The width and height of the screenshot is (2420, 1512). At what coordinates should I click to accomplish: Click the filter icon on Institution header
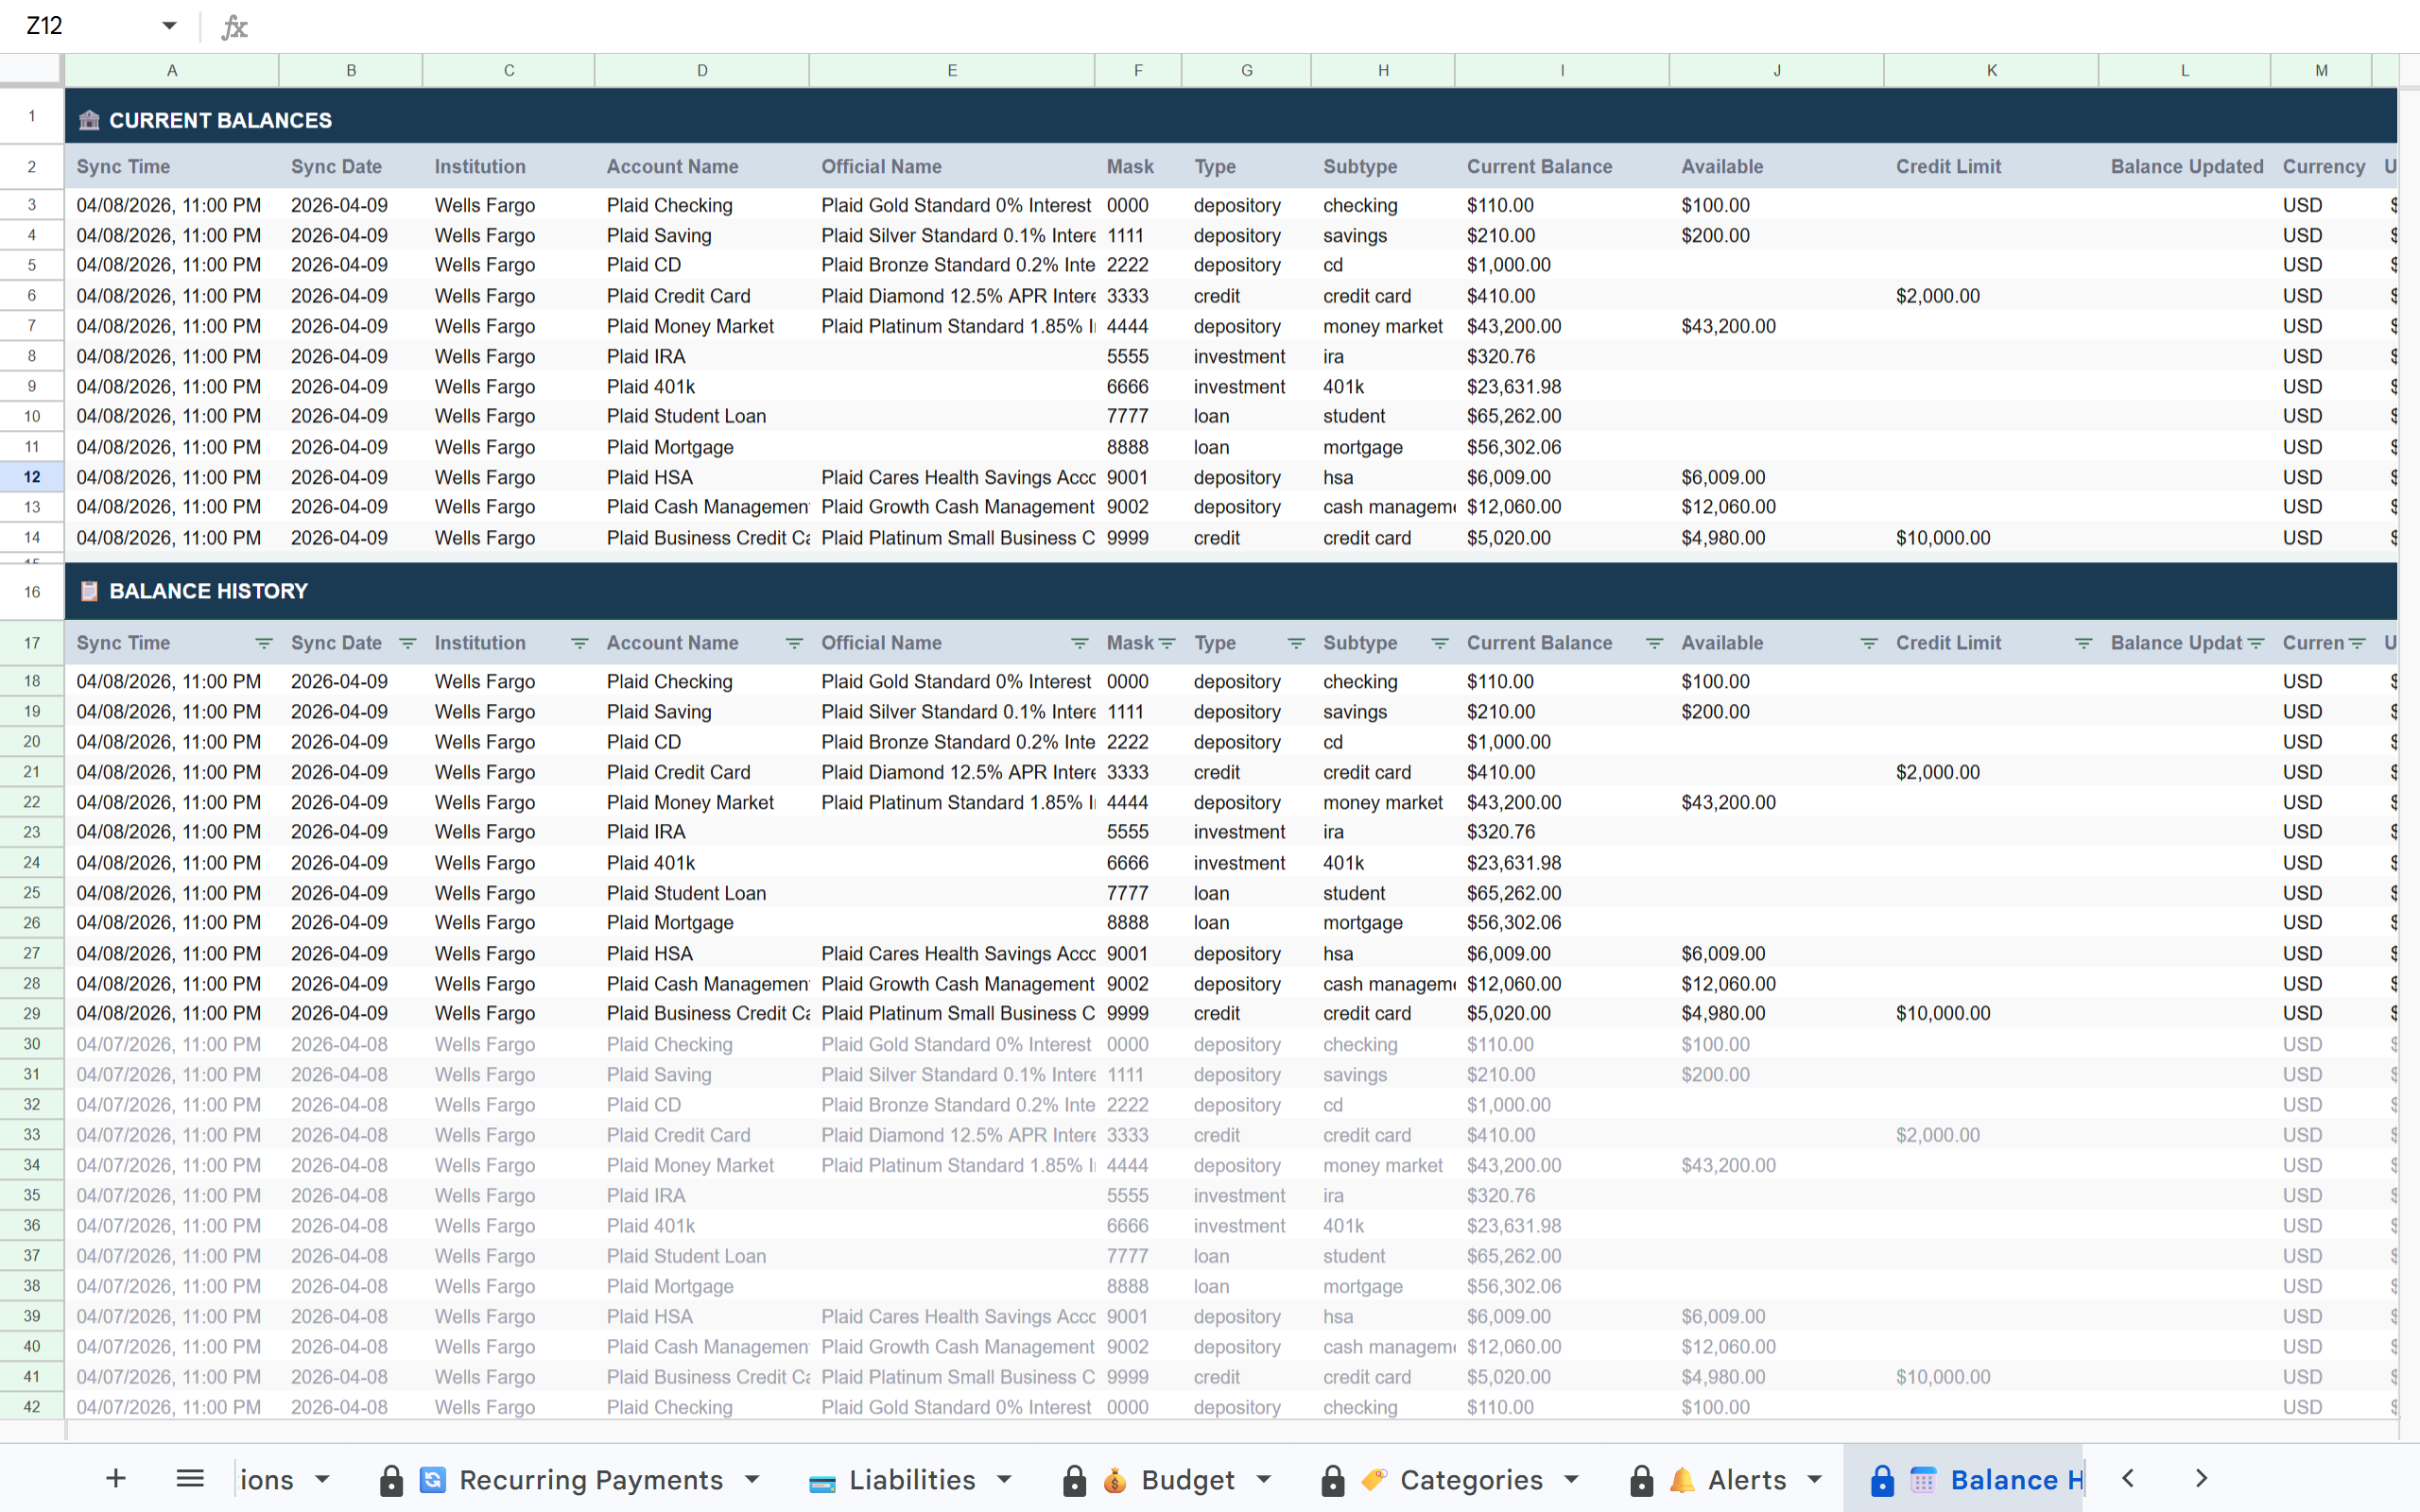580,643
